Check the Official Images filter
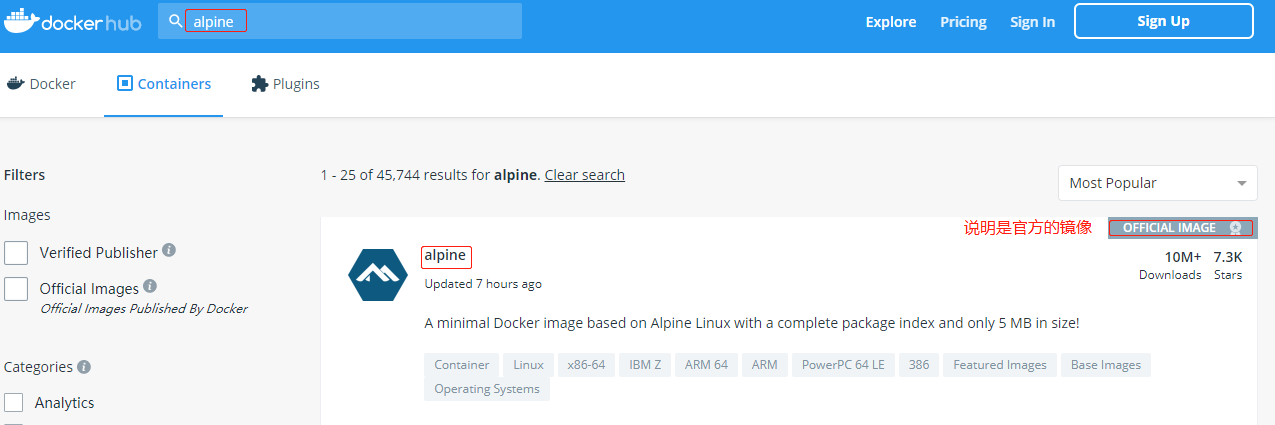Image resolution: width=1275 pixels, height=425 pixels. point(16,289)
